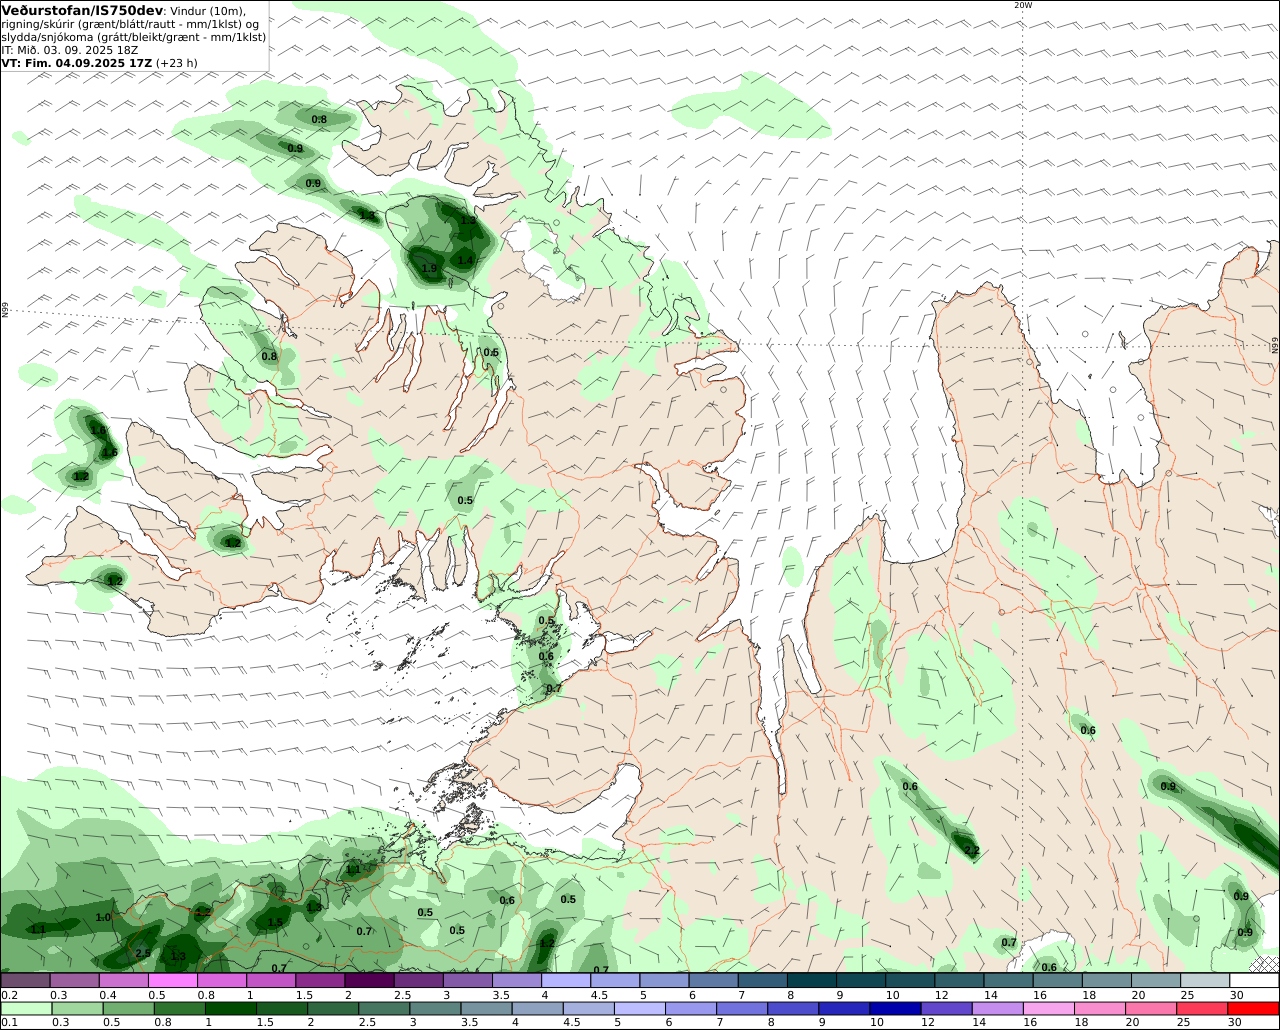Click the '(+23 h)' forecast offset text
This screenshot has height=1030, width=1280.
point(177,62)
